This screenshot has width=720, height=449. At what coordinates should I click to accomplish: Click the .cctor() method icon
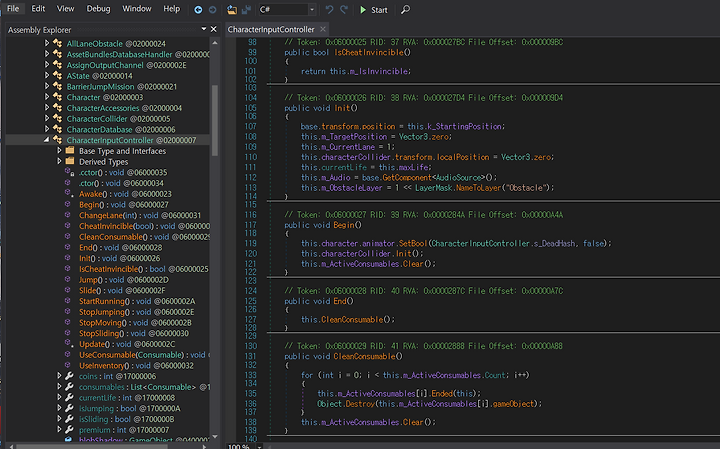[x=69, y=172]
